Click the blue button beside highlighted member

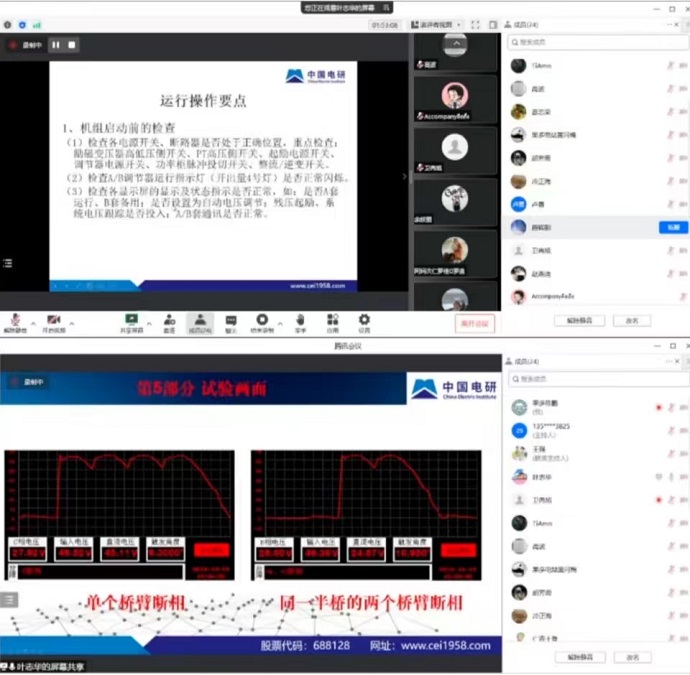[672, 227]
